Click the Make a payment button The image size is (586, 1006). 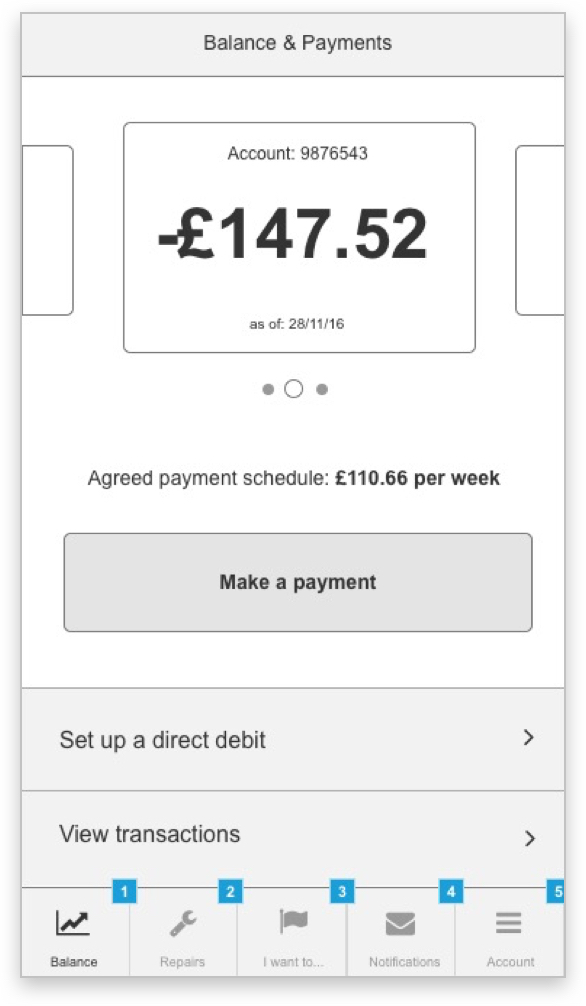tap(298, 583)
